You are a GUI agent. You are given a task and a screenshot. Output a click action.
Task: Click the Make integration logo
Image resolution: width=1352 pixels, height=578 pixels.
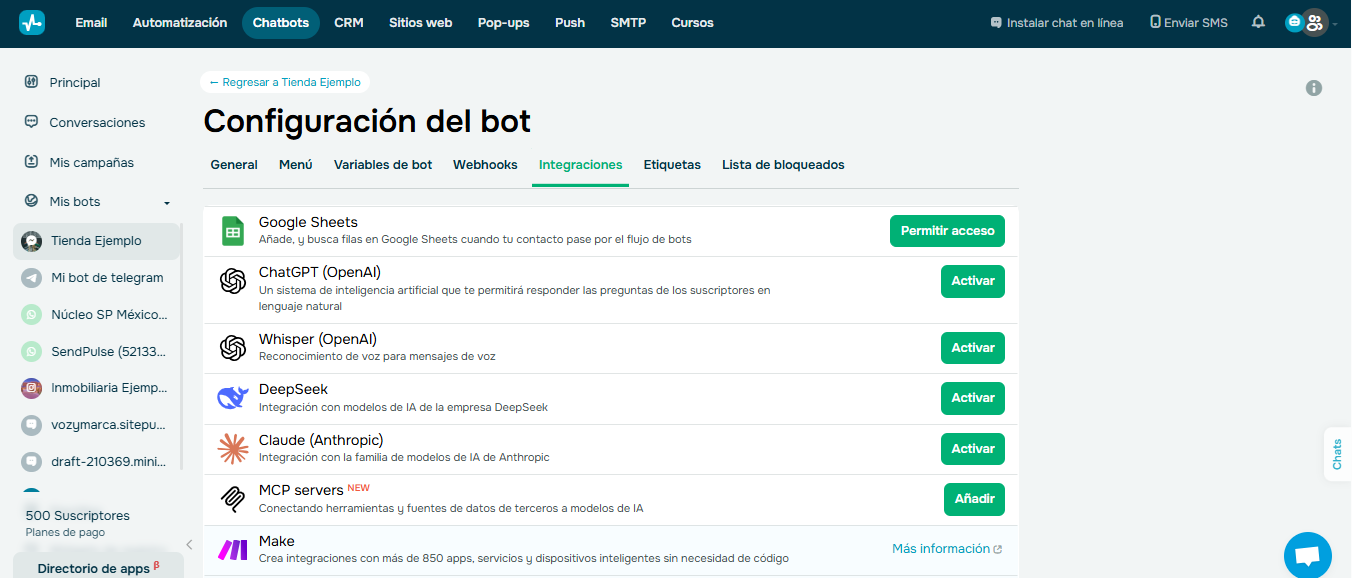(233, 549)
